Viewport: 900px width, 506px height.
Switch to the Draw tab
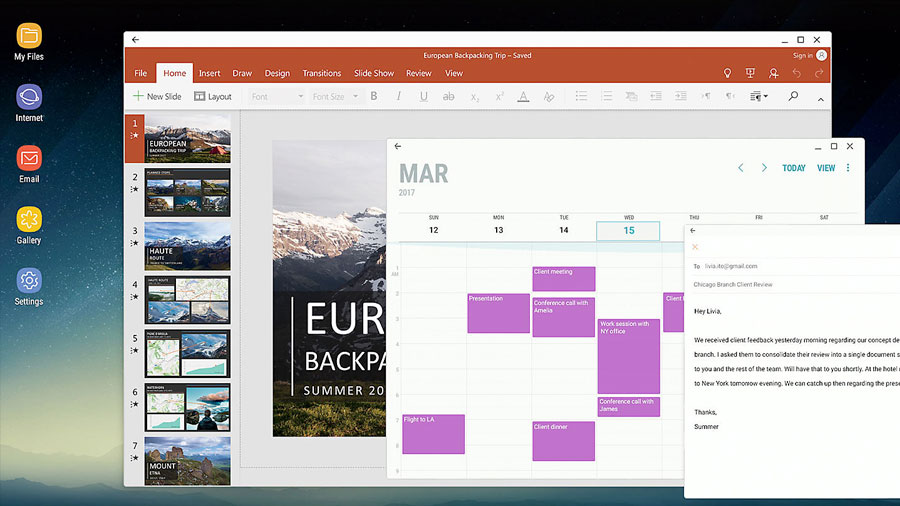(242, 73)
